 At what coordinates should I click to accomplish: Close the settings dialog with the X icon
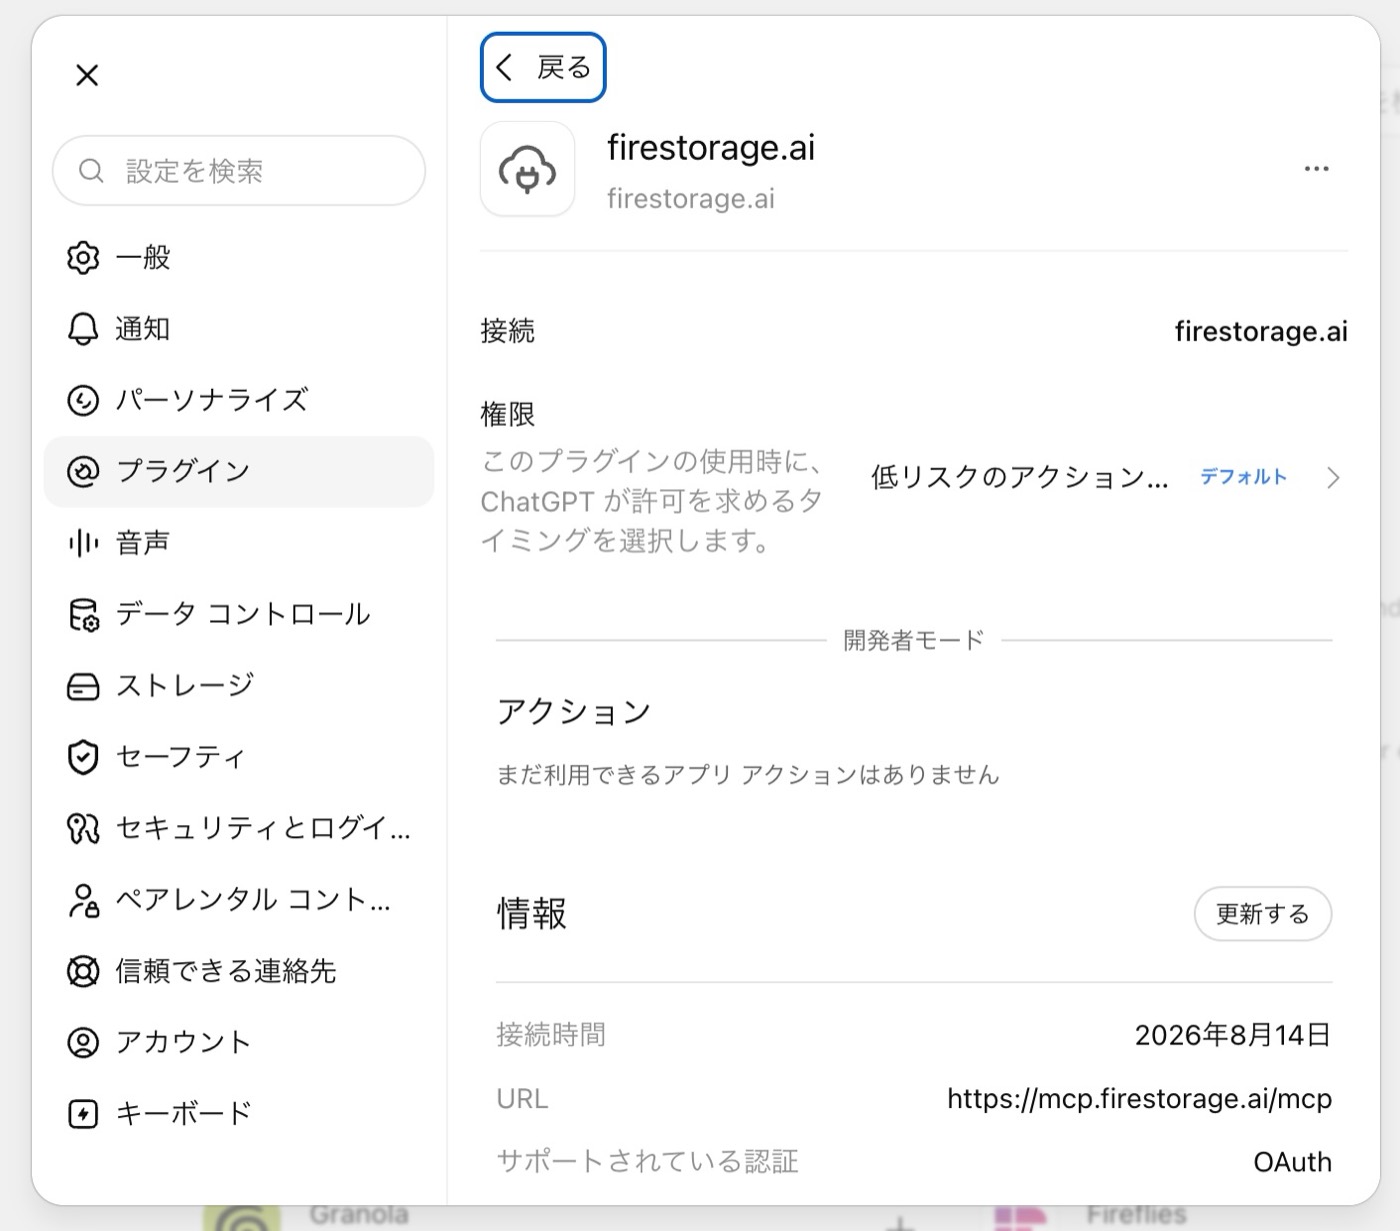pyautogui.click(x=87, y=75)
